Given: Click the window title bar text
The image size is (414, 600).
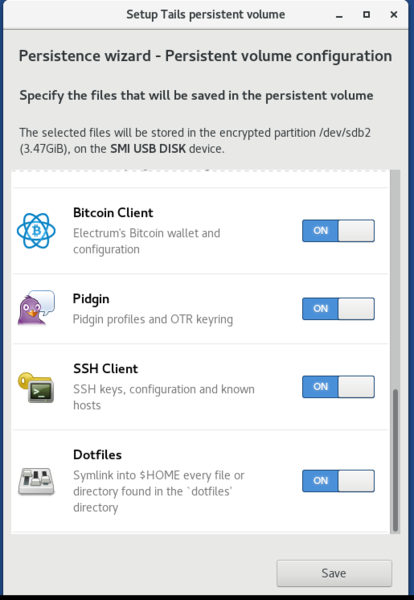Looking at the screenshot, I should click(x=205, y=15).
